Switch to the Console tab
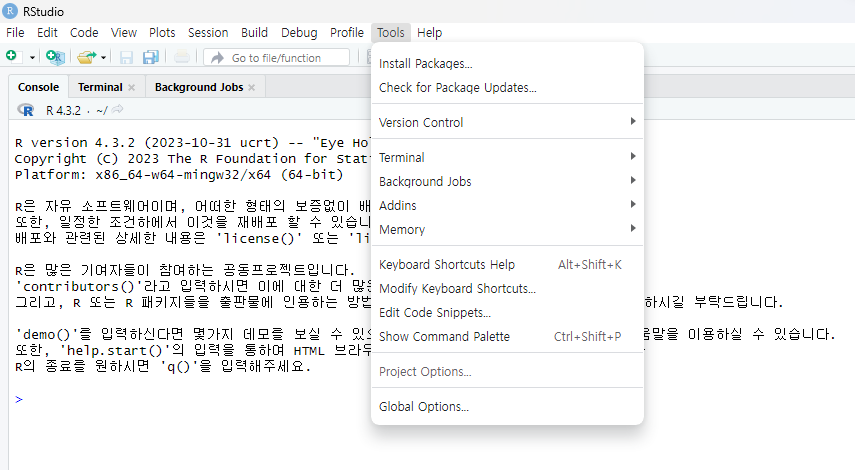 38,87
